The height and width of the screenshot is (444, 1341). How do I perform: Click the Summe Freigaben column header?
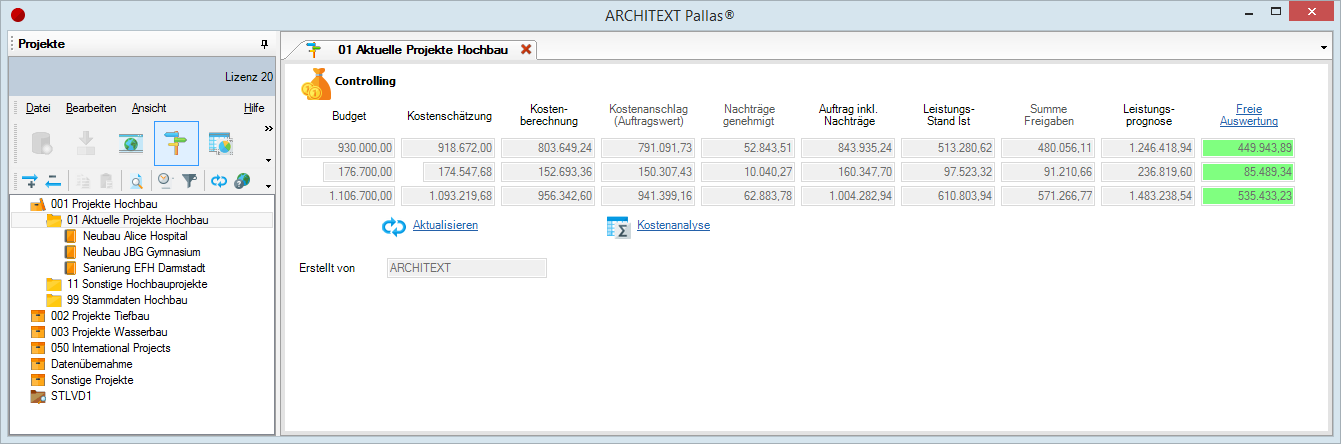(1048, 115)
